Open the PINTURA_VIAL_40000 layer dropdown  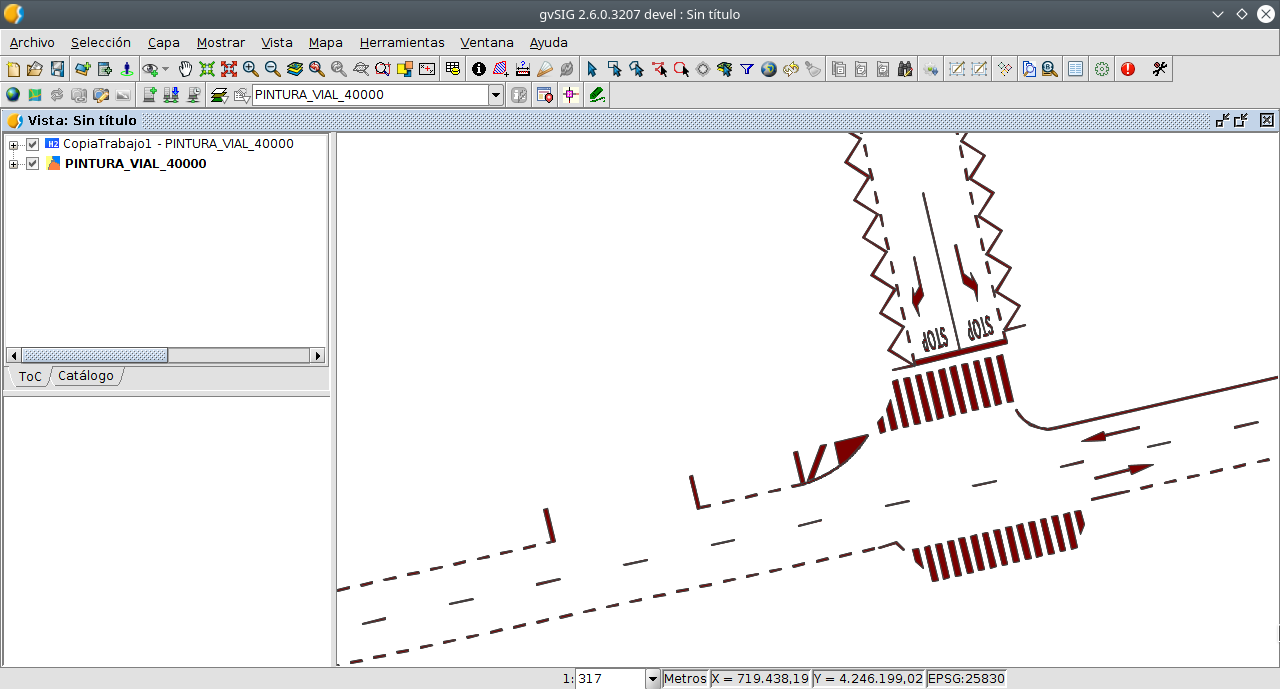point(495,95)
